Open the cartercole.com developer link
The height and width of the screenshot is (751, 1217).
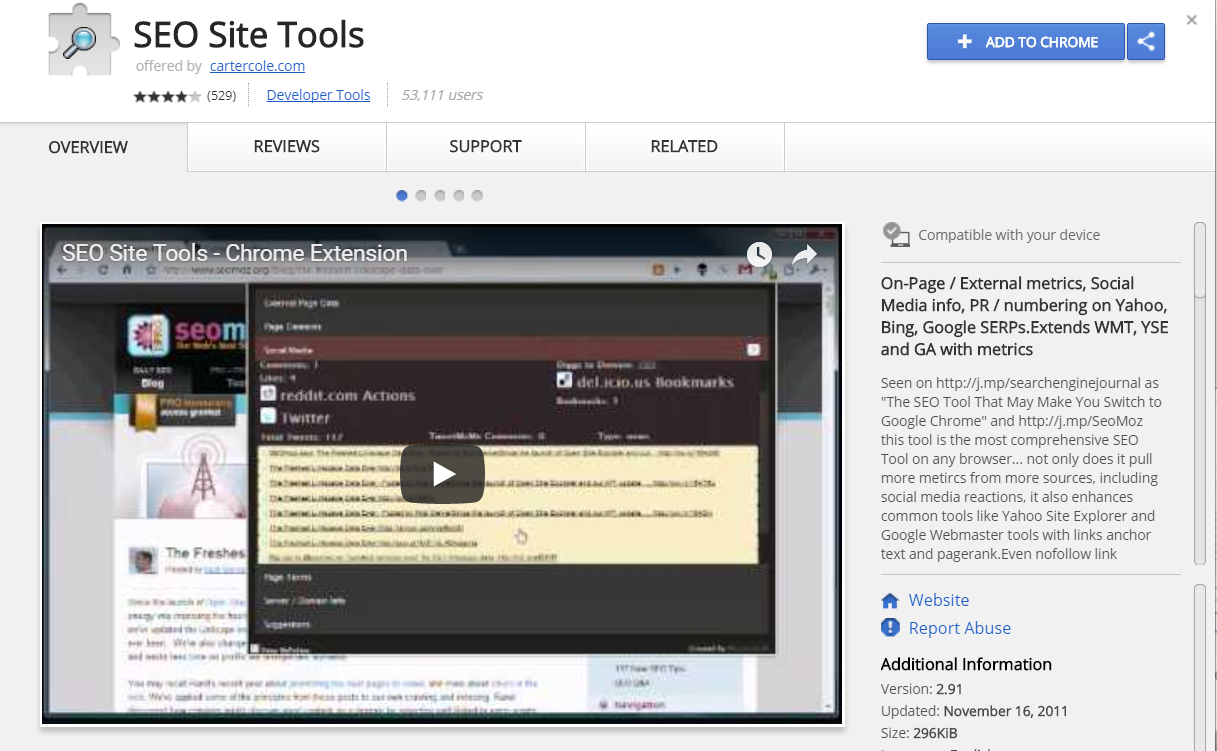257,66
